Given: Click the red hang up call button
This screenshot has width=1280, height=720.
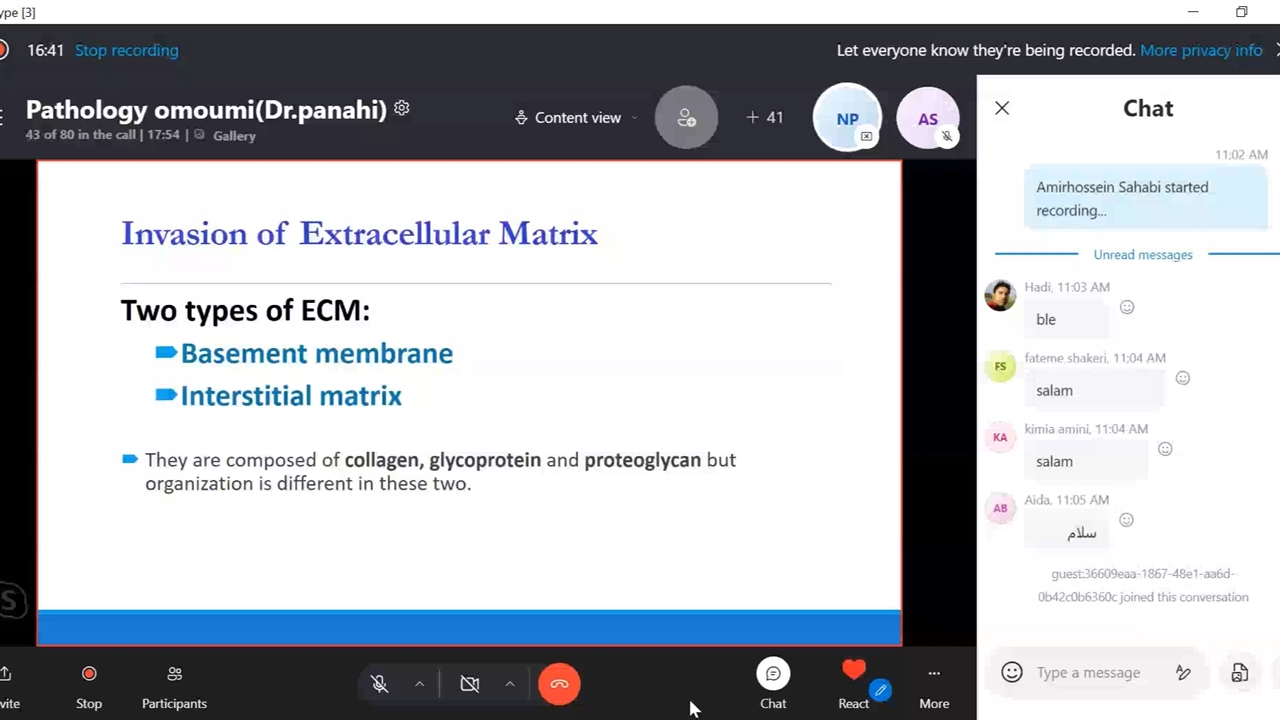Looking at the screenshot, I should (559, 684).
